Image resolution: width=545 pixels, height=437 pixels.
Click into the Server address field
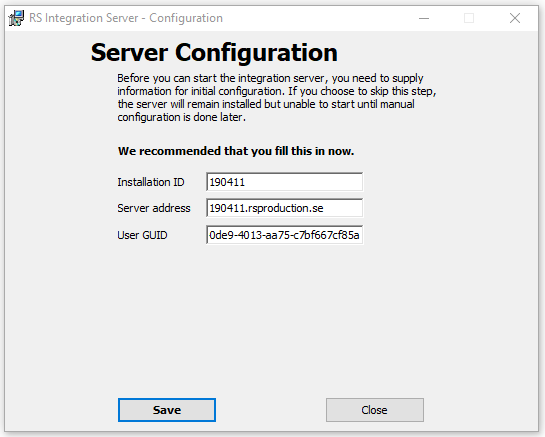284,208
